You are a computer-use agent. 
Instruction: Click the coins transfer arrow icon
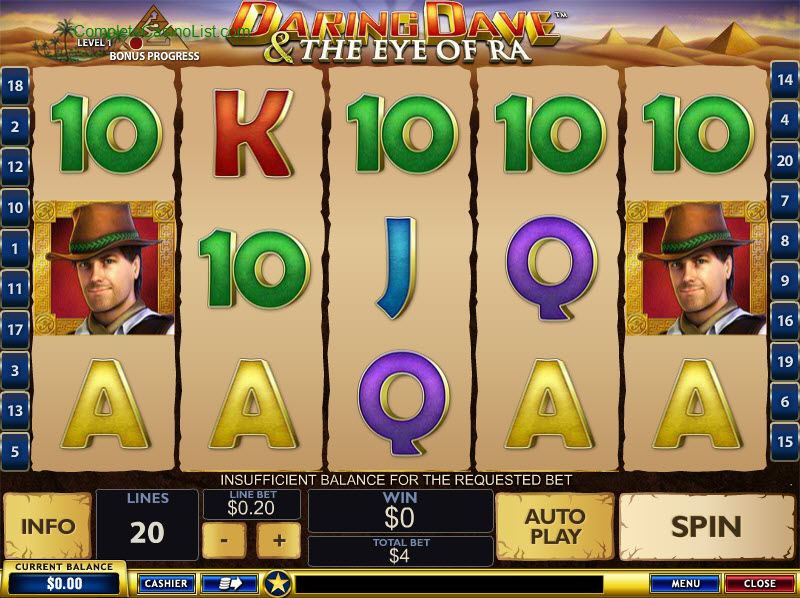pos(229,584)
